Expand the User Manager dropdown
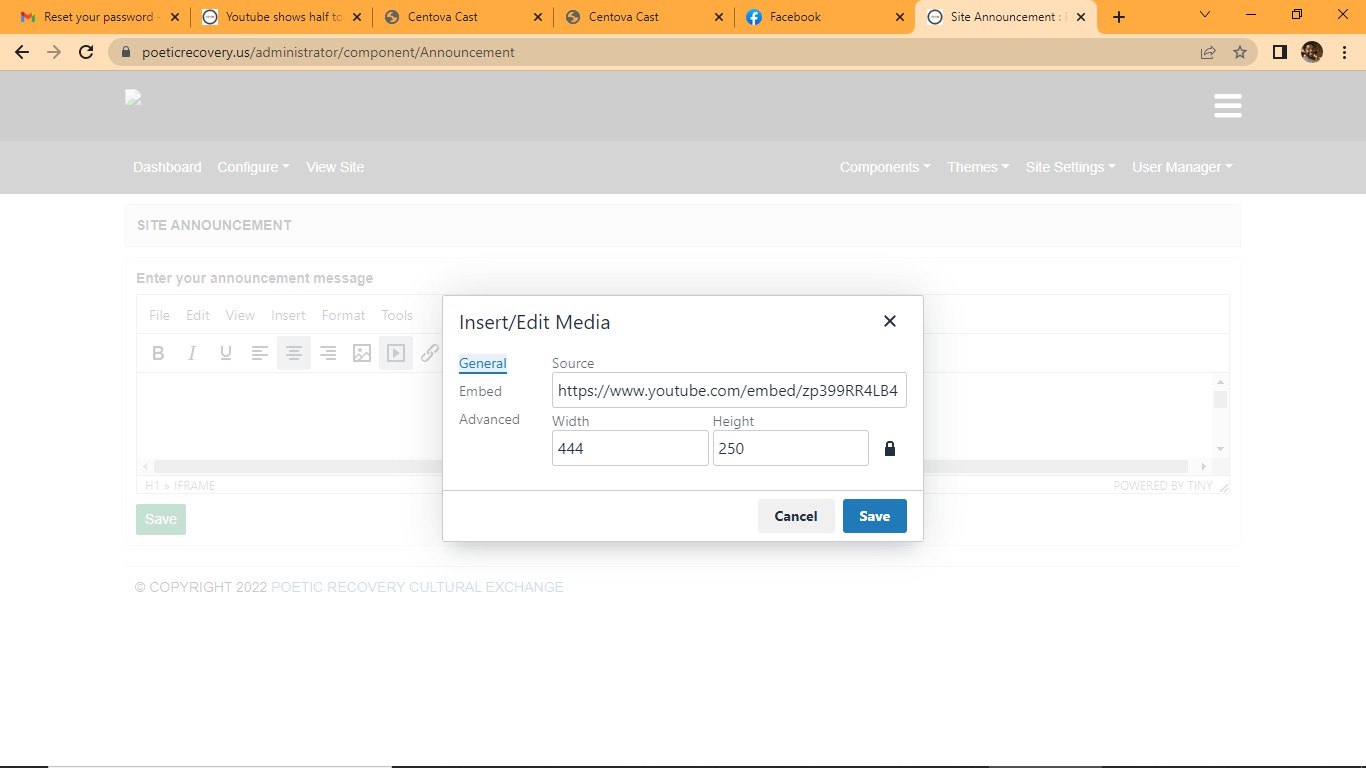1366x768 pixels. click(1181, 167)
